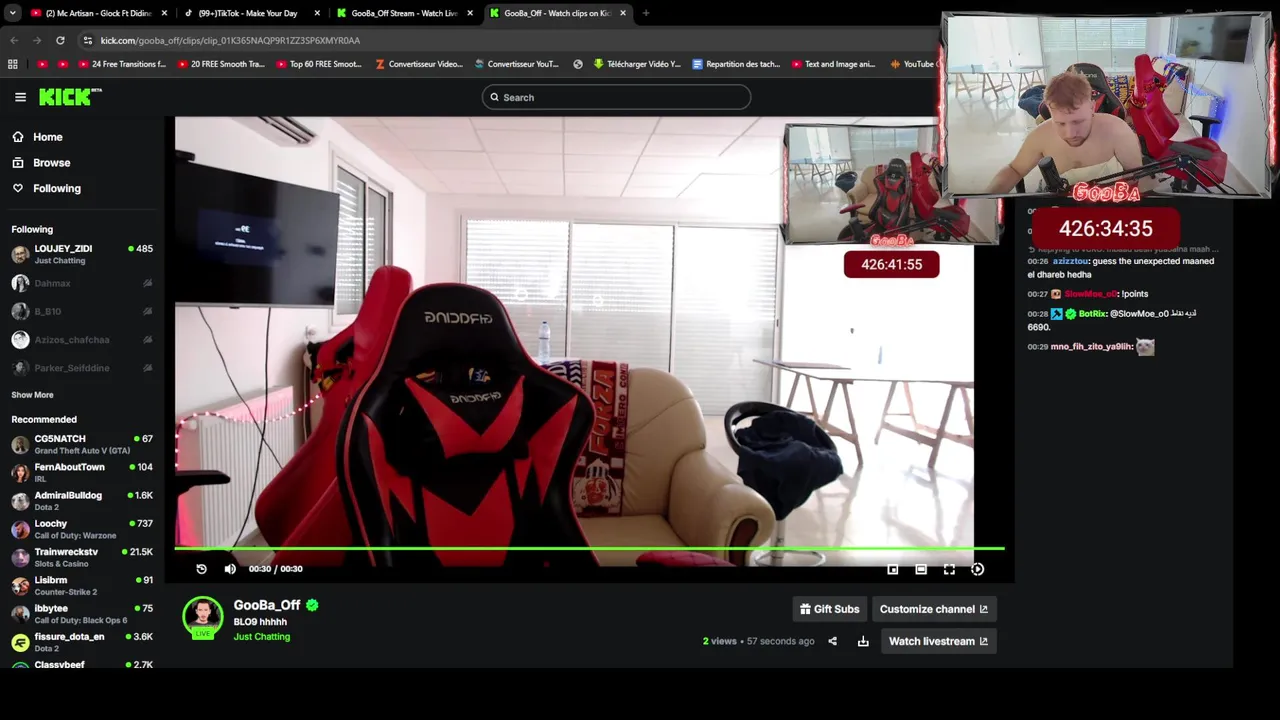The height and width of the screenshot is (720, 1280).
Task: Open FernAboutTown recommended channel
Action: pos(82,472)
